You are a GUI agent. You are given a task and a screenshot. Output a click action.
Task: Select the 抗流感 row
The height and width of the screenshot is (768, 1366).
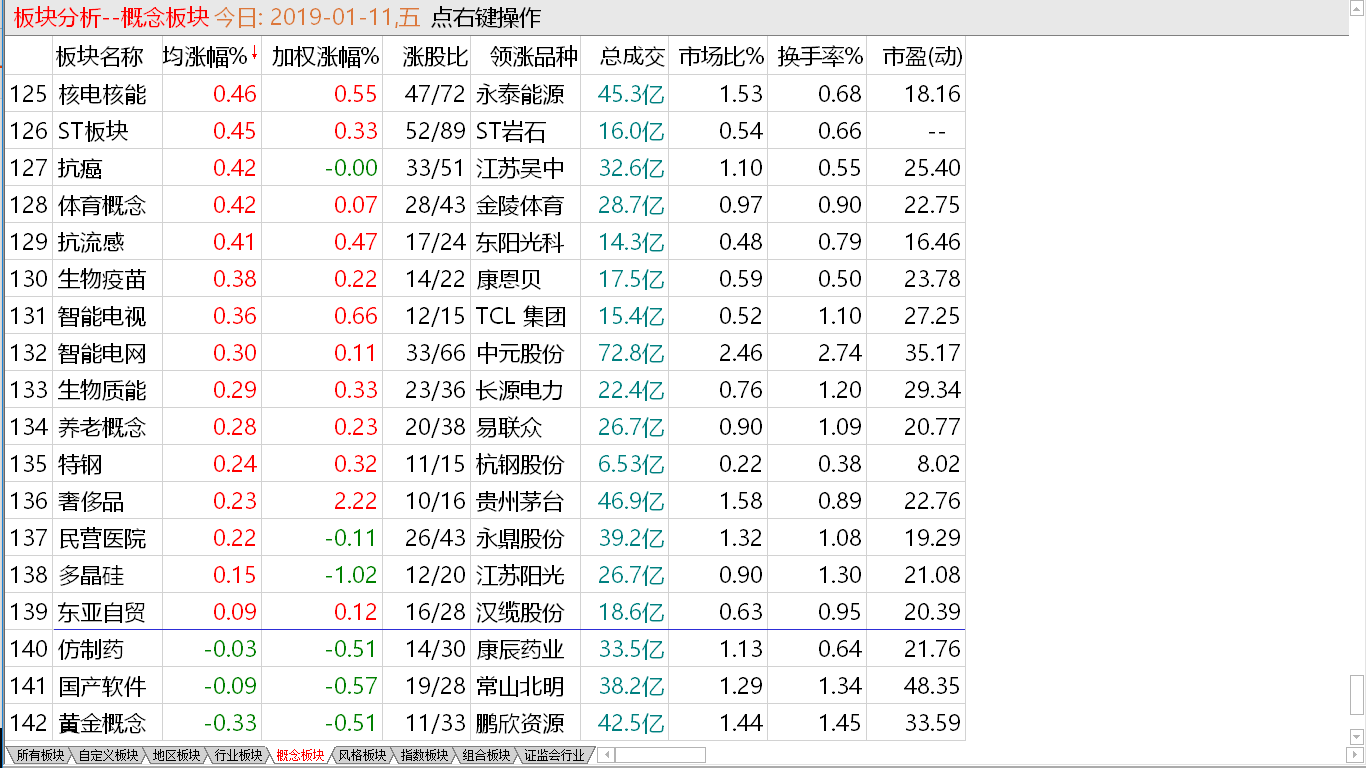485,242
